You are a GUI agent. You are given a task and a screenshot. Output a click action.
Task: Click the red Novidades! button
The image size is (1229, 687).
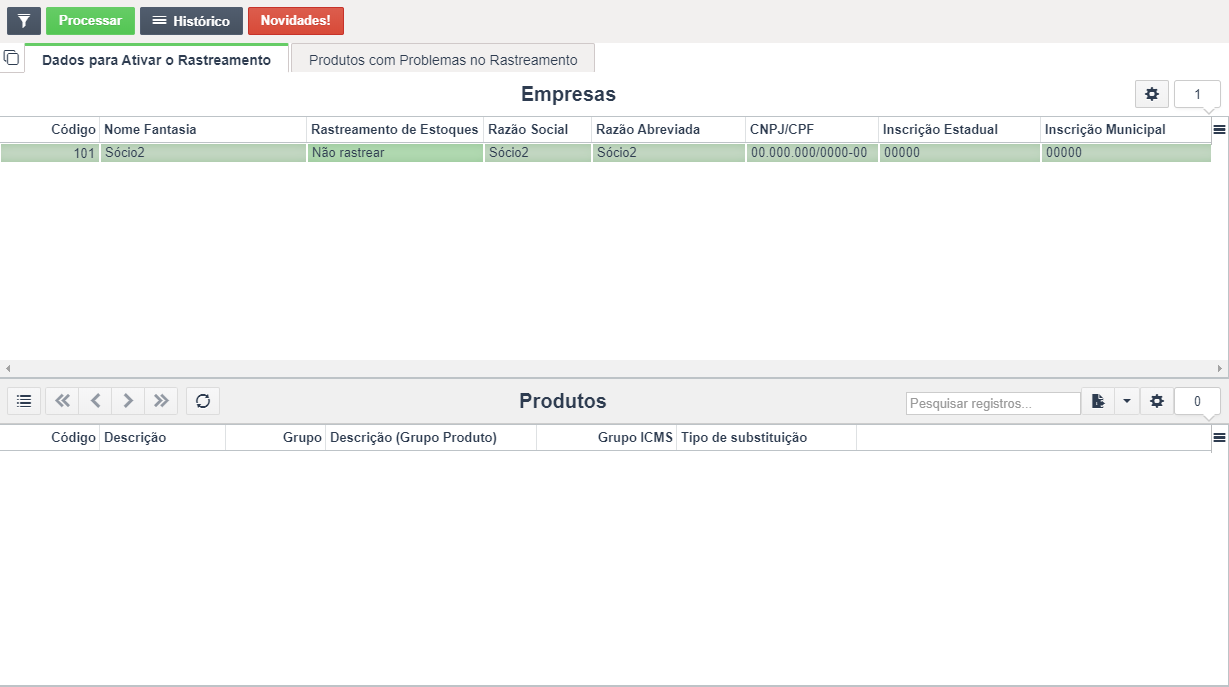coord(295,21)
